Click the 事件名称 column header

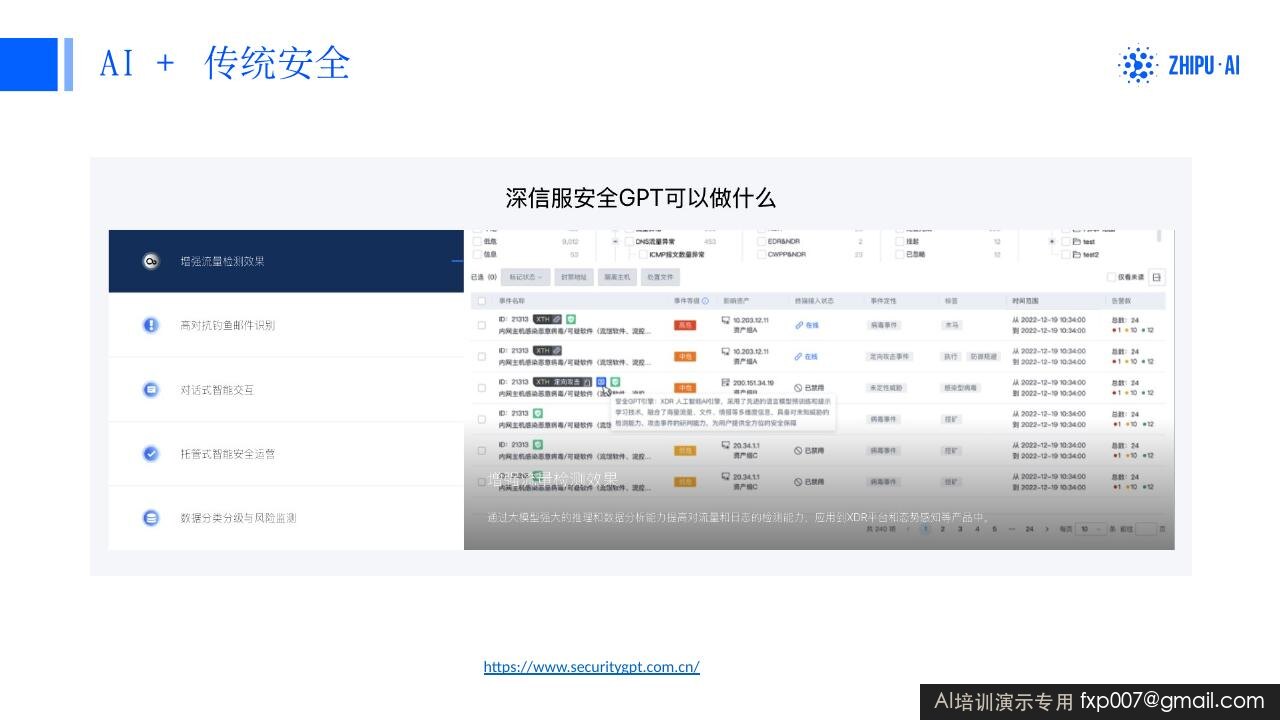click(x=511, y=300)
